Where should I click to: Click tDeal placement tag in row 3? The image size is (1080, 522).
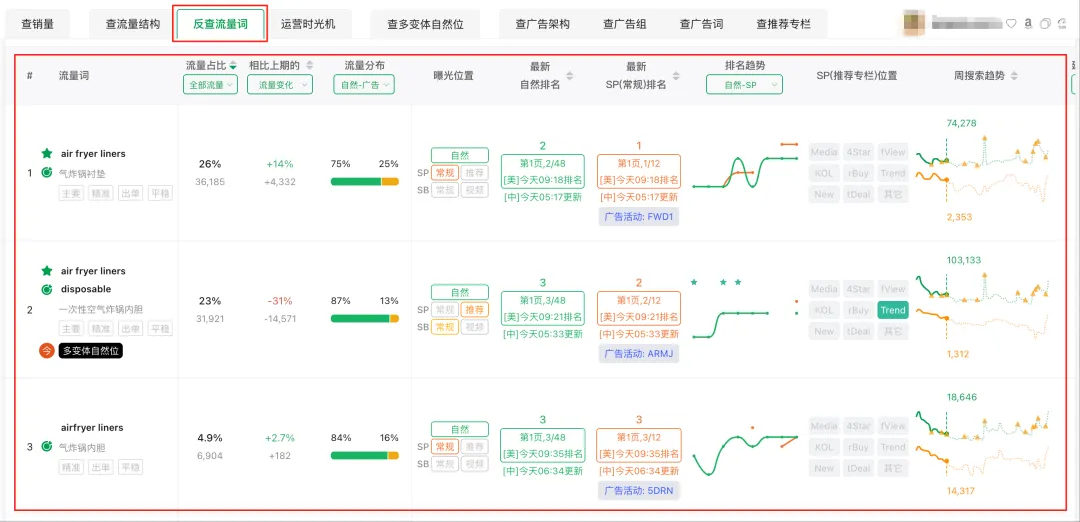[858, 468]
